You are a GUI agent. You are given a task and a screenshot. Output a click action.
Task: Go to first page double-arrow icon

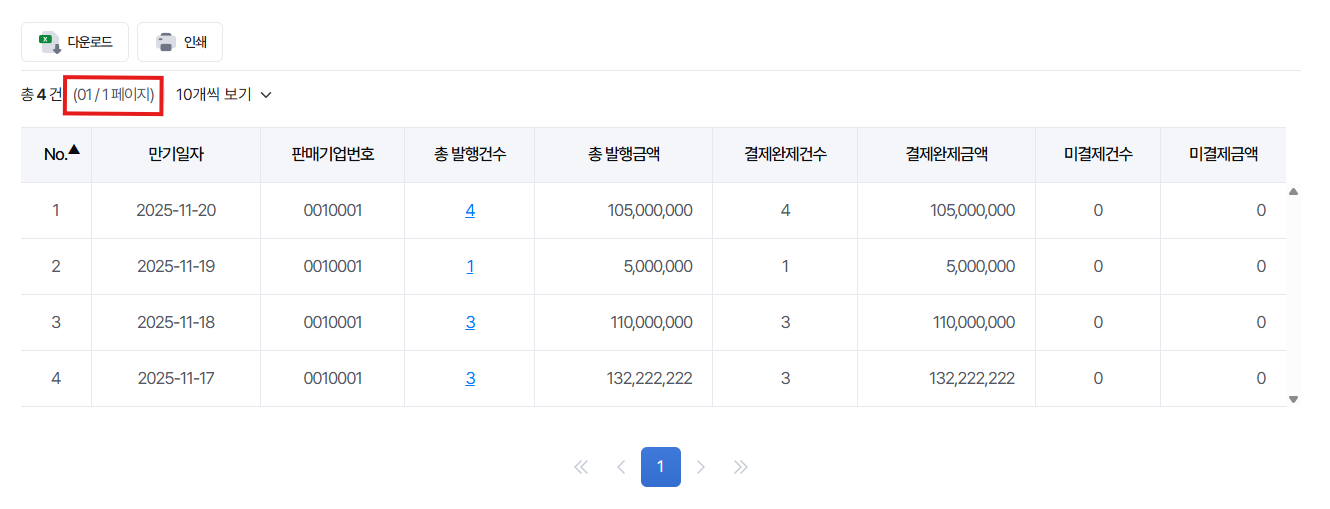(x=581, y=467)
